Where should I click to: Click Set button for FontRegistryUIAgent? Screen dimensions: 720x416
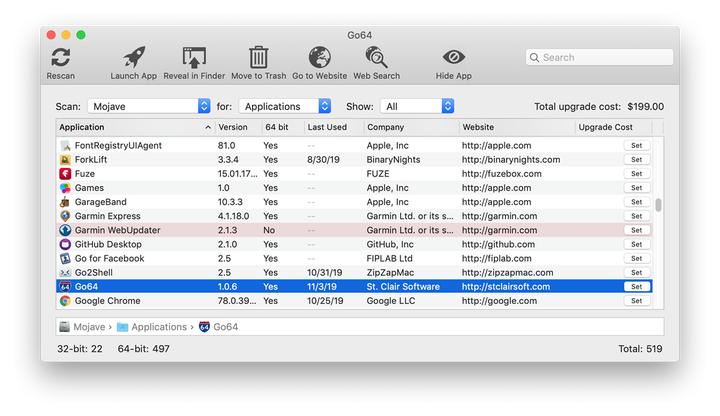pos(636,146)
